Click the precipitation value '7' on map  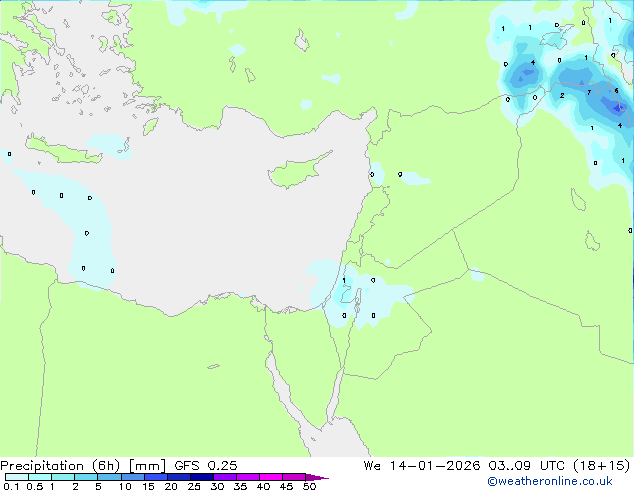(589, 93)
